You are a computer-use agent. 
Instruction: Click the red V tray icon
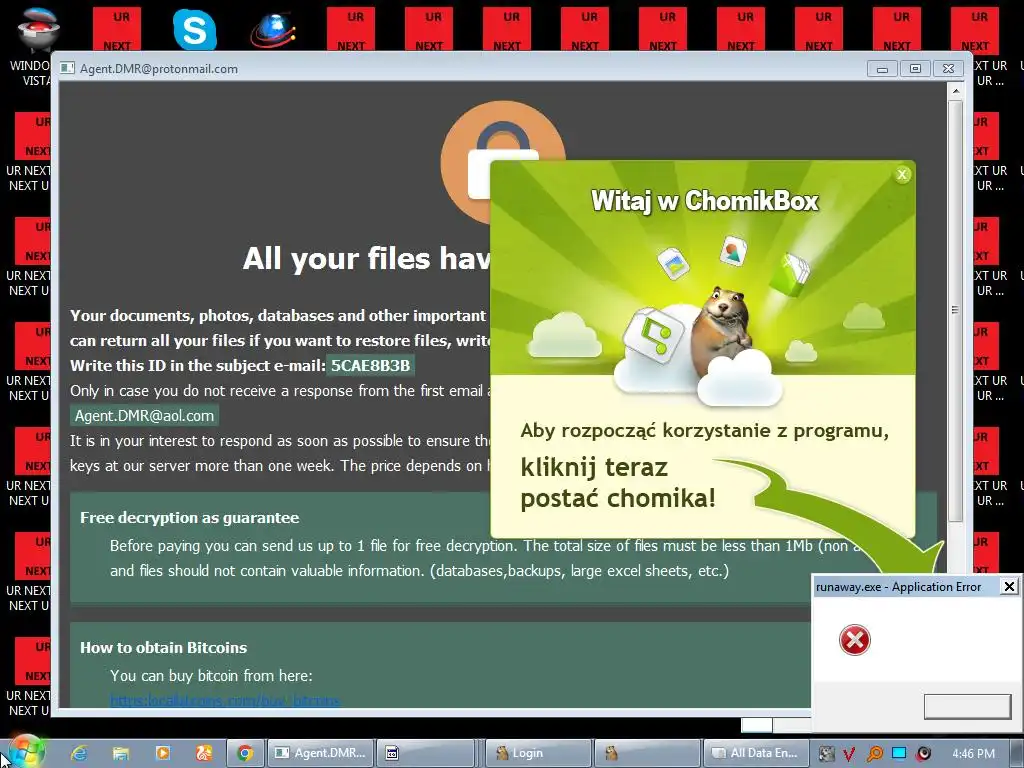(x=849, y=754)
